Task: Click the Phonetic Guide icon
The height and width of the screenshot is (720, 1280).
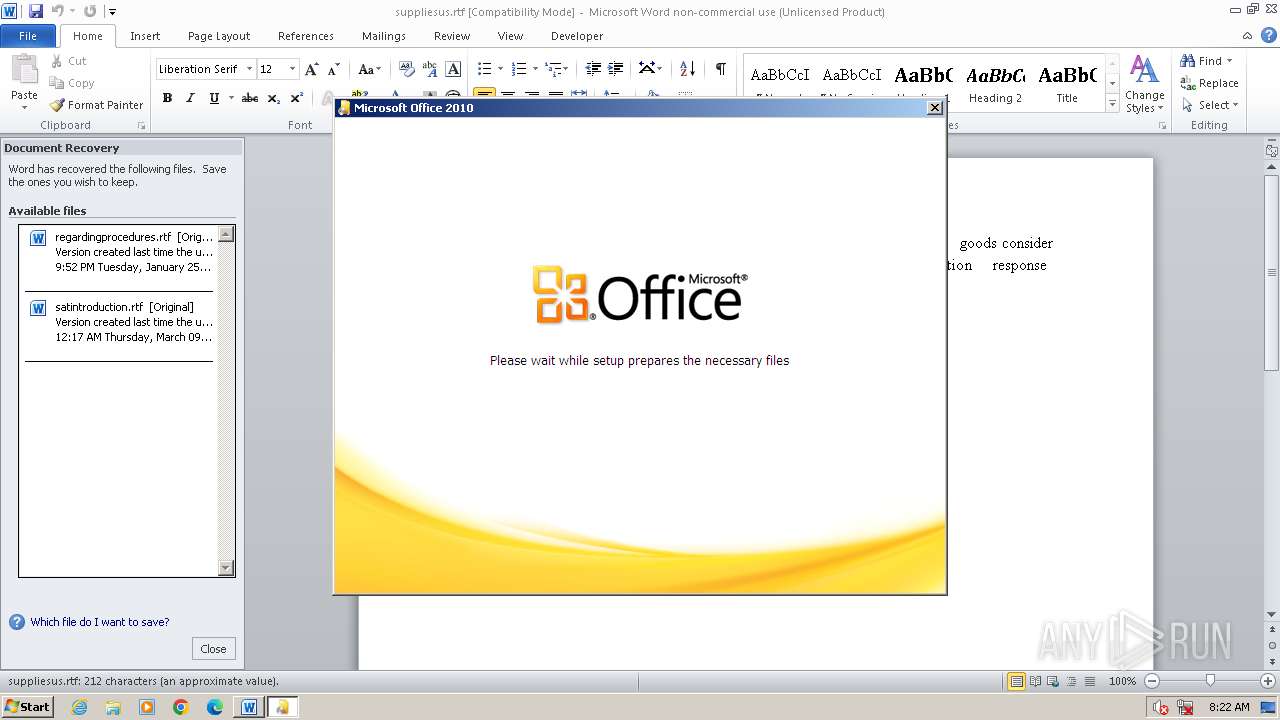Action: (430, 69)
